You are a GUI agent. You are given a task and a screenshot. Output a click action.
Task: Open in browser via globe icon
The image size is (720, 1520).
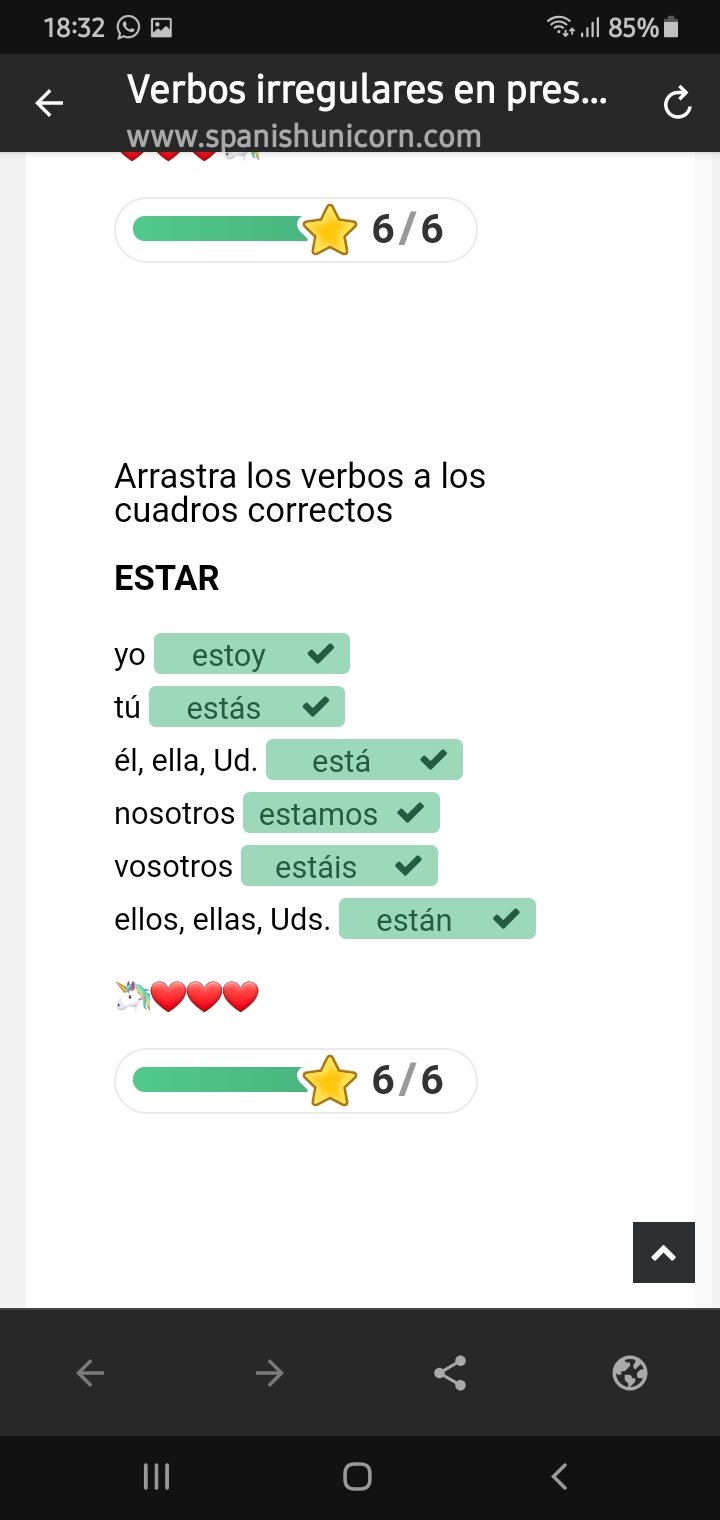pyautogui.click(x=629, y=1374)
